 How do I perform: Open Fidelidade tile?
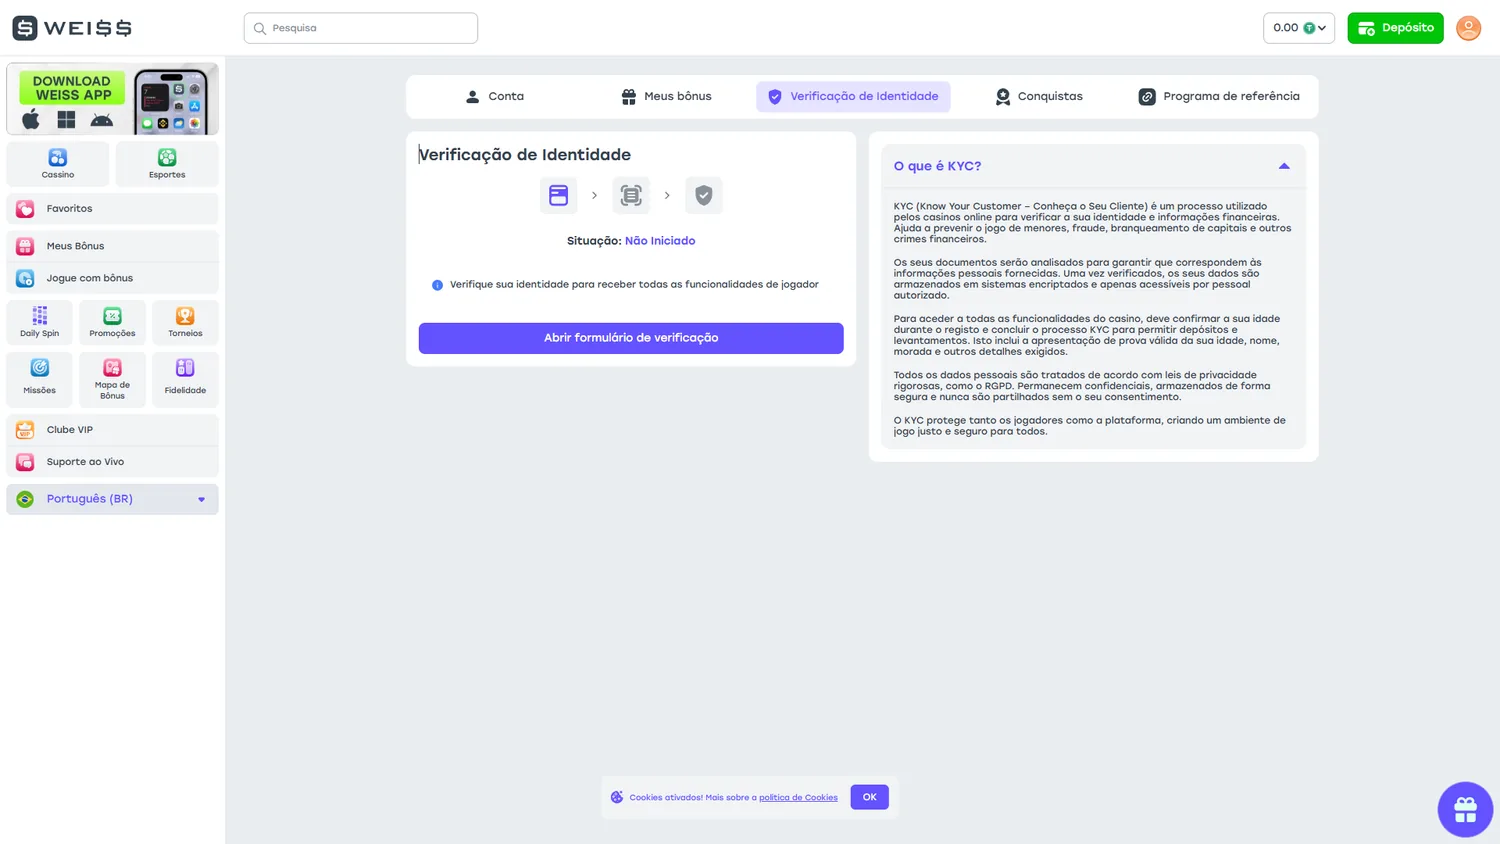(x=185, y=379)
